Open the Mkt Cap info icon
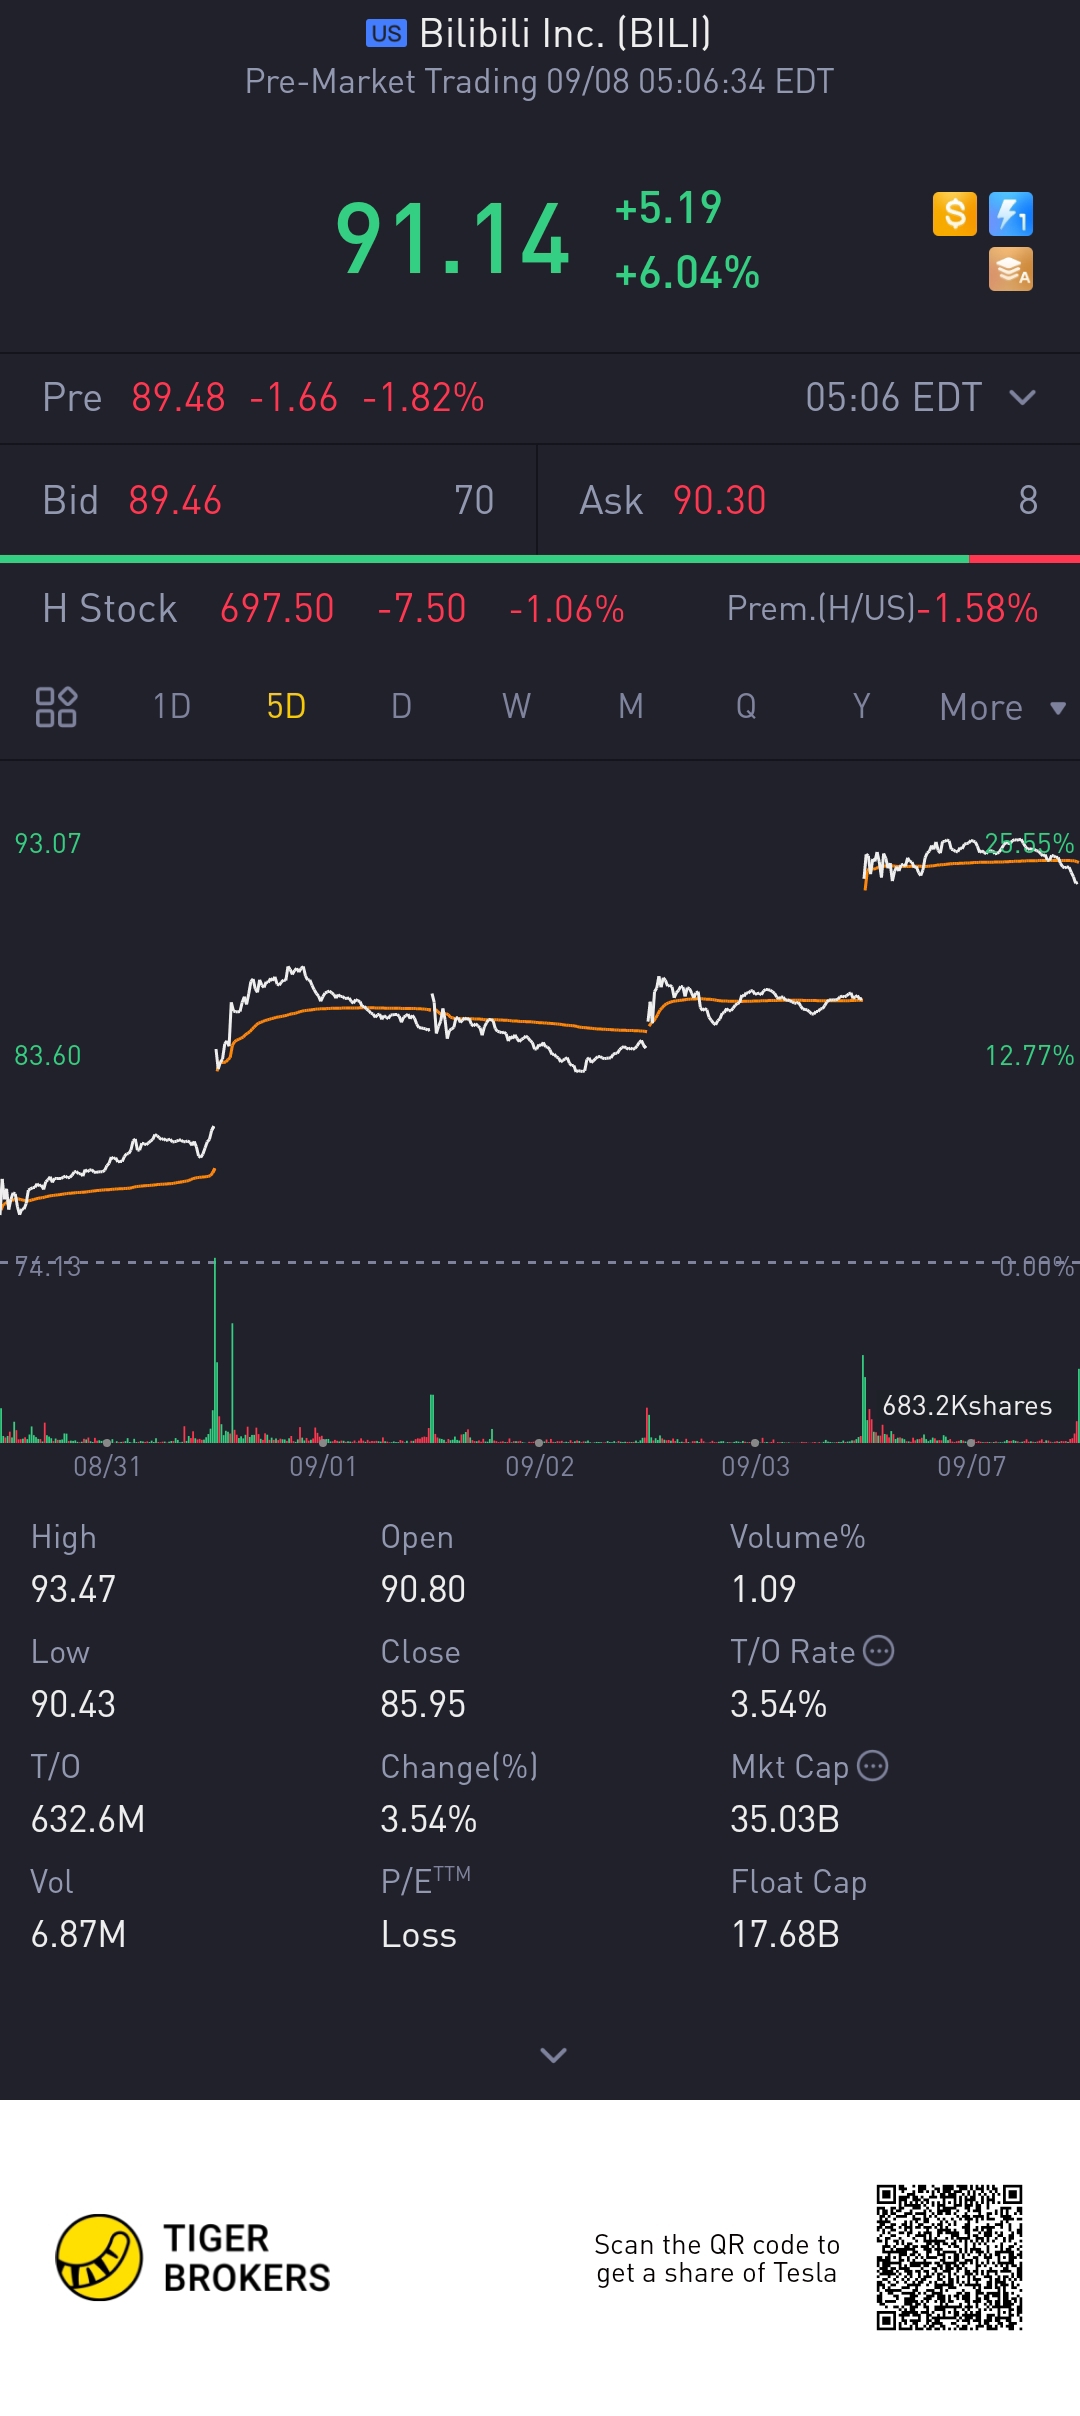 872,1766
